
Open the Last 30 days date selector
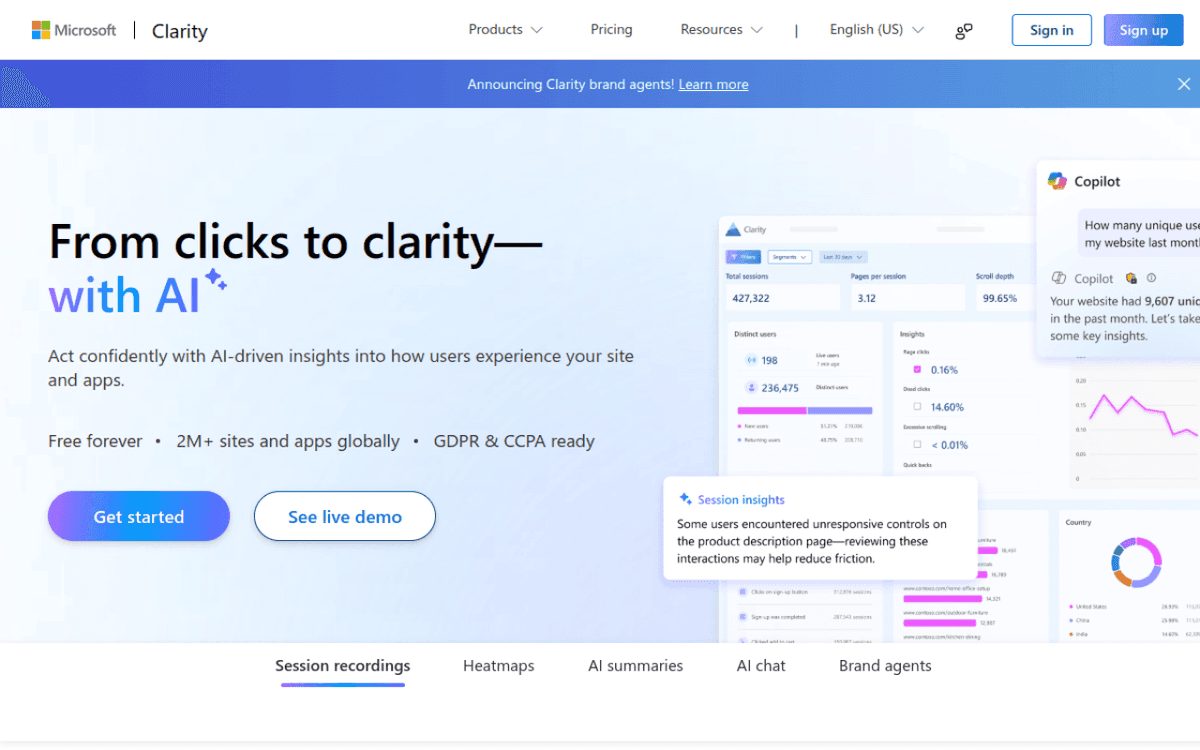pyautogui.click(x=843, y=257)
